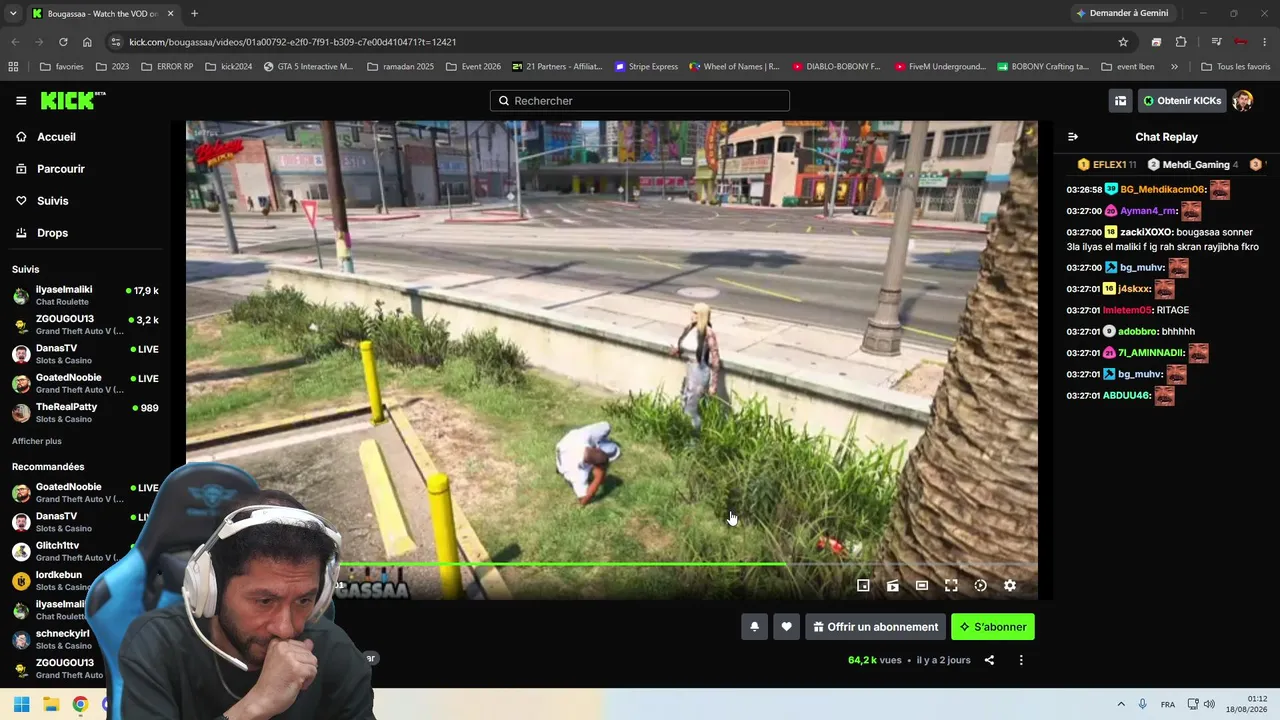
Task: Open the volume control in system tray
Action: (1209, 704)
